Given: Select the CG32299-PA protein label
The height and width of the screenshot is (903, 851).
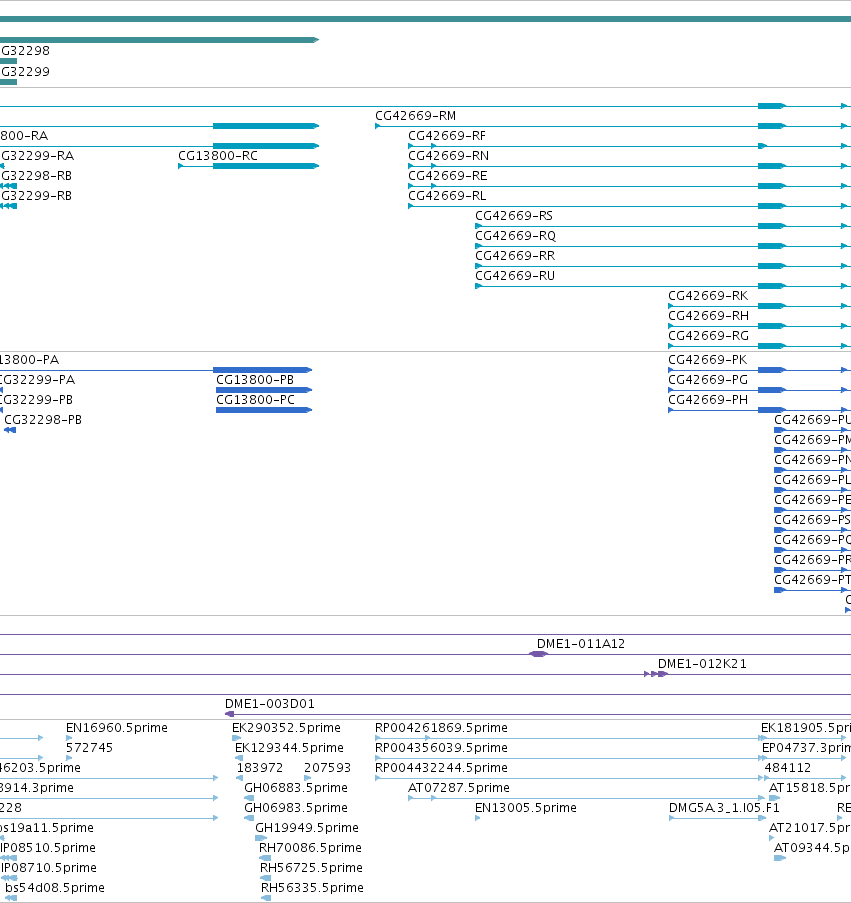Looking at the screenshot, I should (37, 380).
